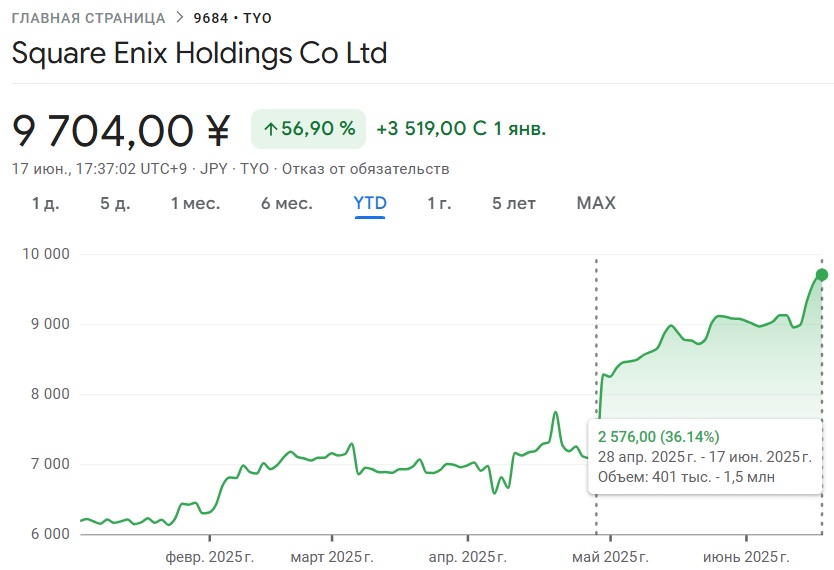Click the breadcrumb chevron separator

pos(179,17)
